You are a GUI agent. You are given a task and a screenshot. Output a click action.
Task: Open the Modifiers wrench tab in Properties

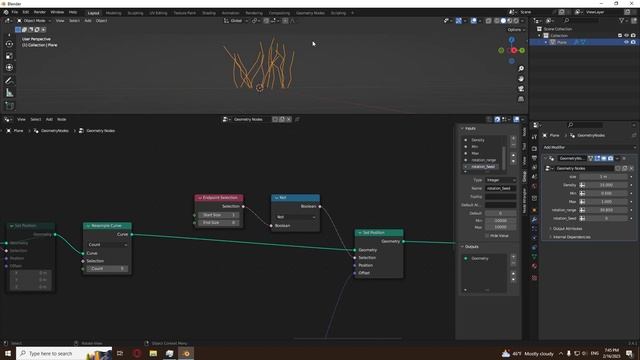coord(534,220)
